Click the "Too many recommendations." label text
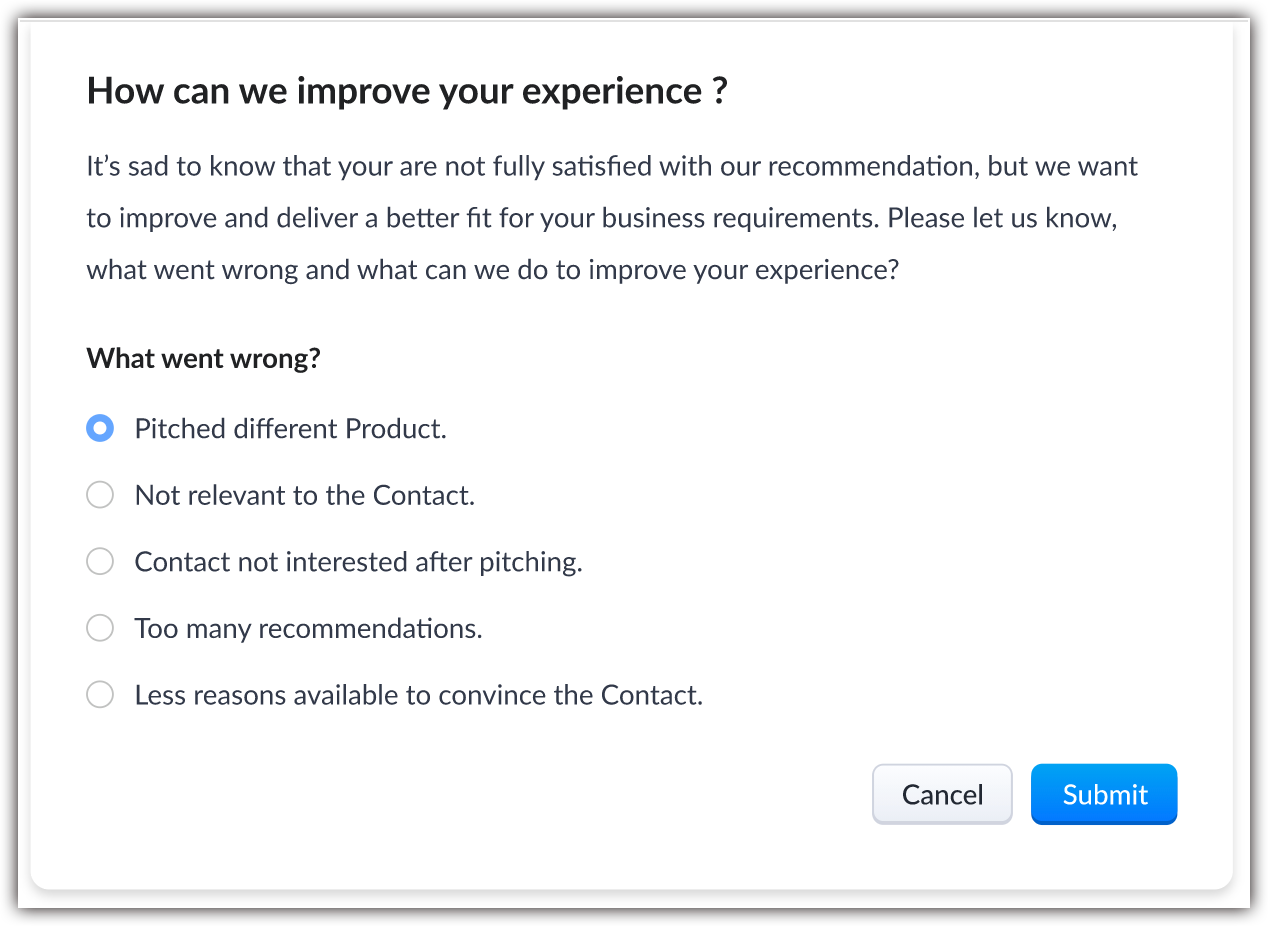 click(308, 628)
